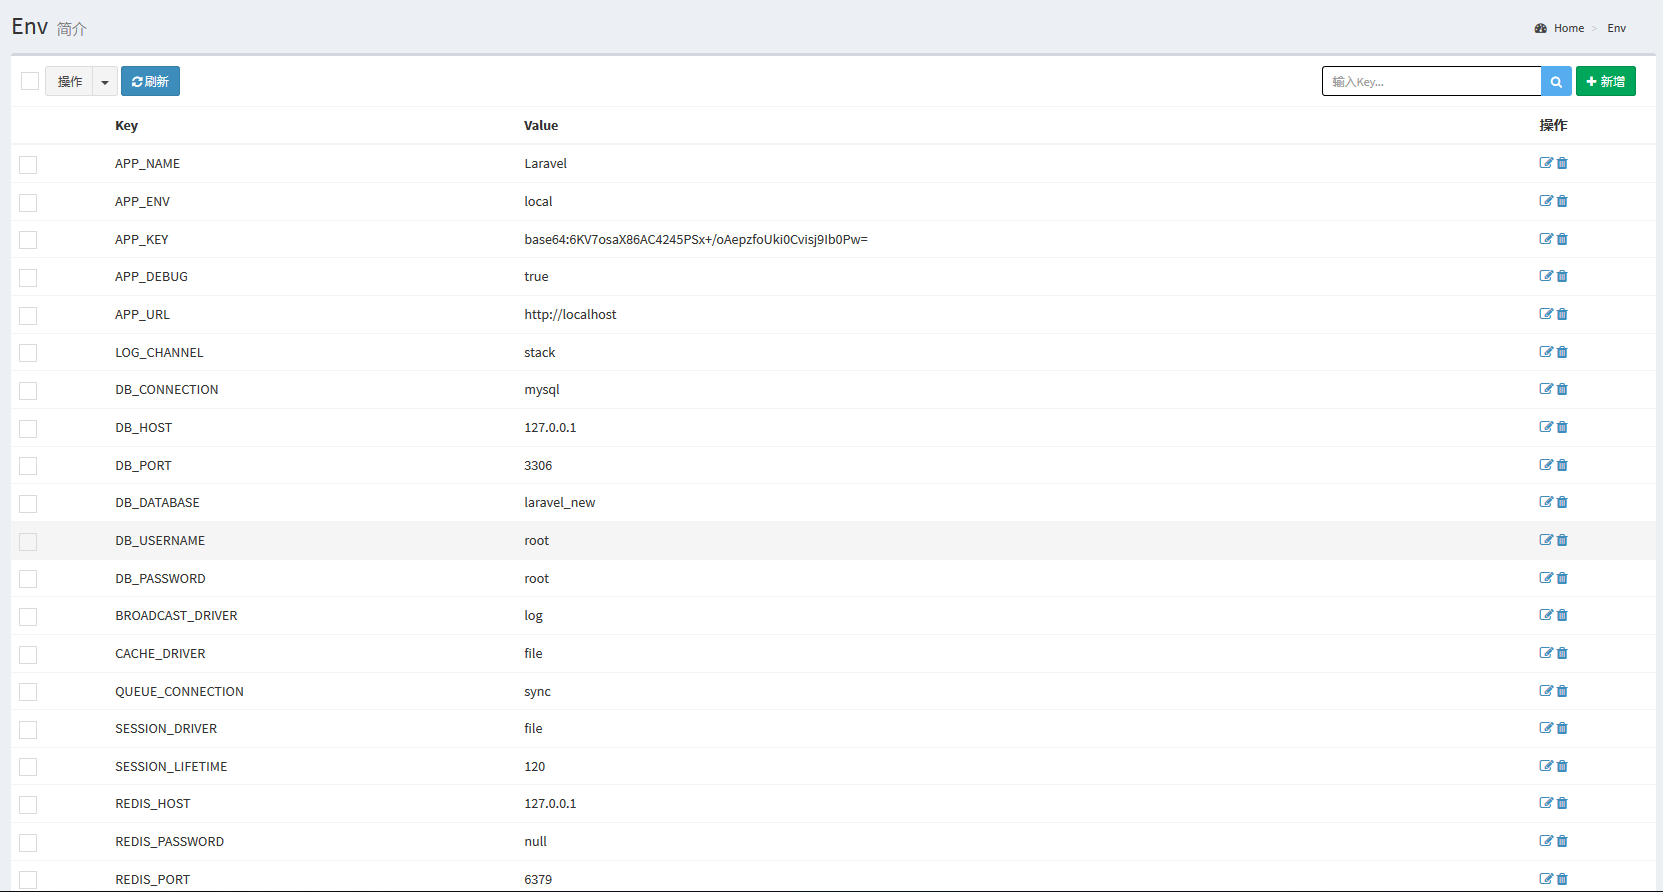
Task: Edit the APP_NAME row
Action: pyautogui.click(x=1546, y=163)
